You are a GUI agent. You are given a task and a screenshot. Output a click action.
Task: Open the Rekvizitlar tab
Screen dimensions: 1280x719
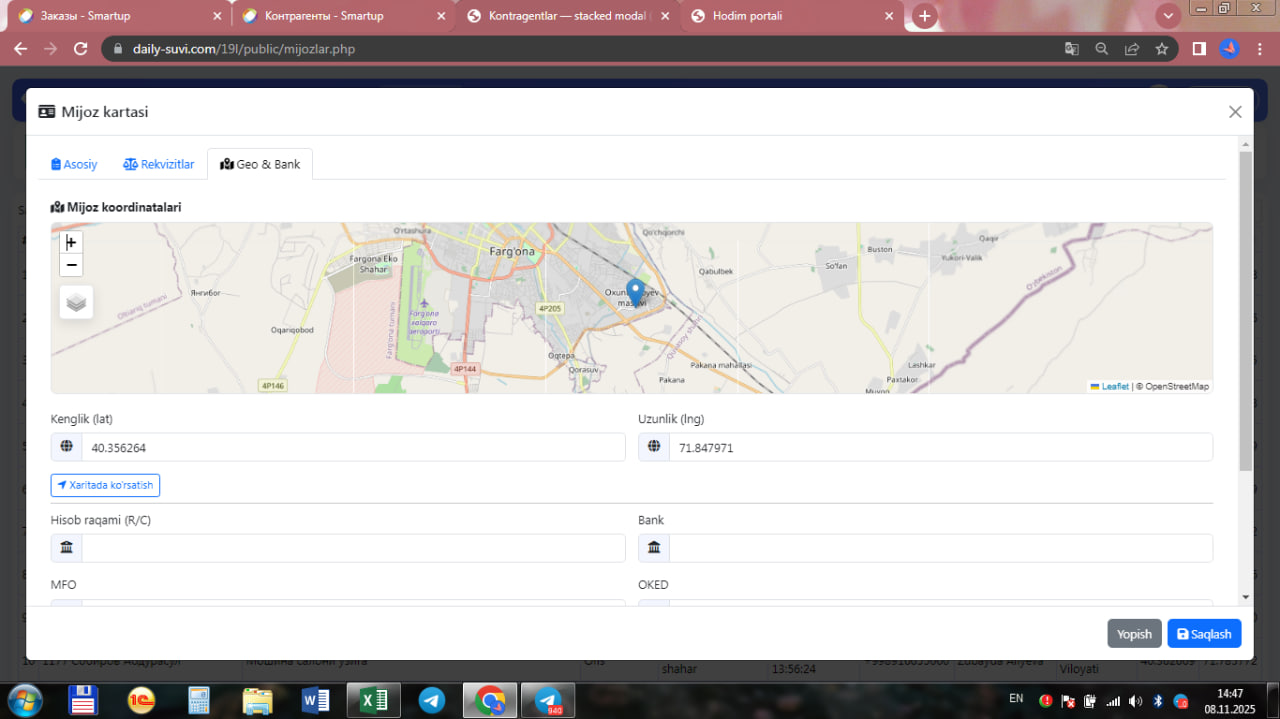point(159,164)
